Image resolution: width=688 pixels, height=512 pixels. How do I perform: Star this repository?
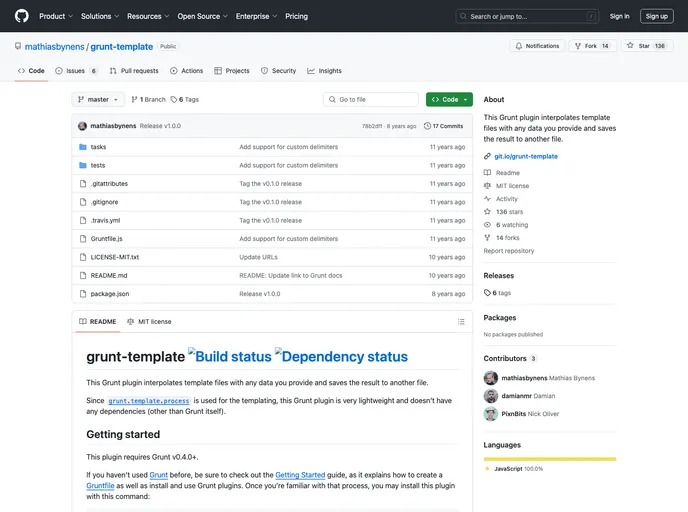pyautogui.click(x=640, y=46)
